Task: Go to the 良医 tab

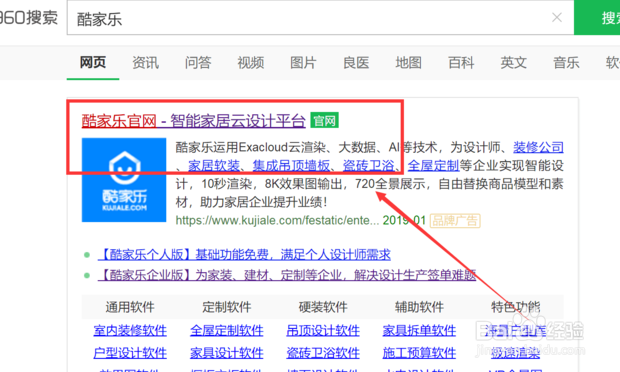Action: (x=356, y=62)
